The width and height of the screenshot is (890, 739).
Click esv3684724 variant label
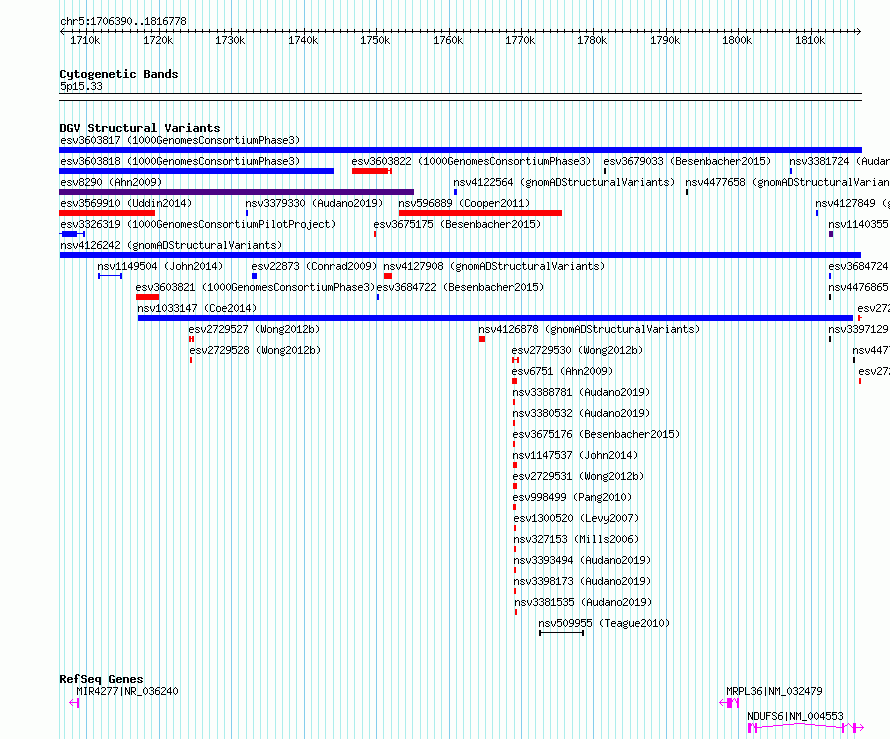(858, 266)
